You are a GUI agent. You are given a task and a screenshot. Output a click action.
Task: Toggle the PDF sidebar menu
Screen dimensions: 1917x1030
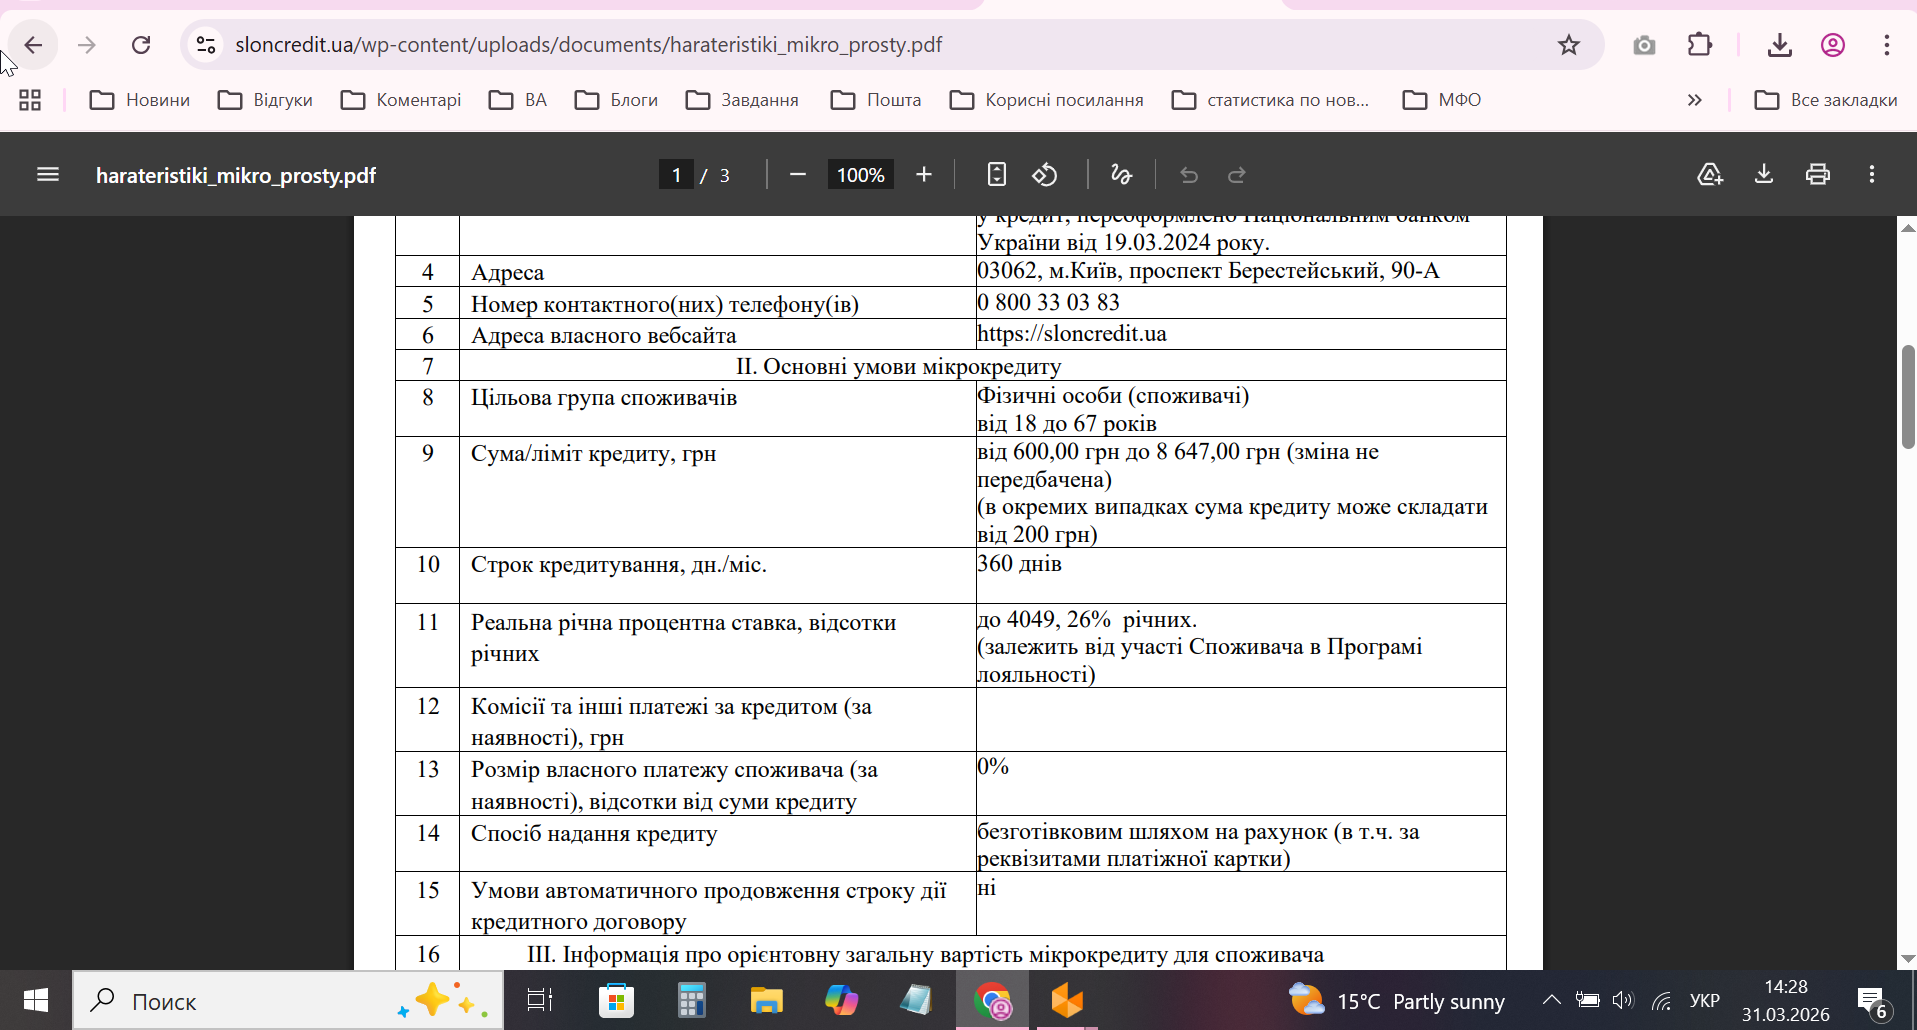click(48, 175)
